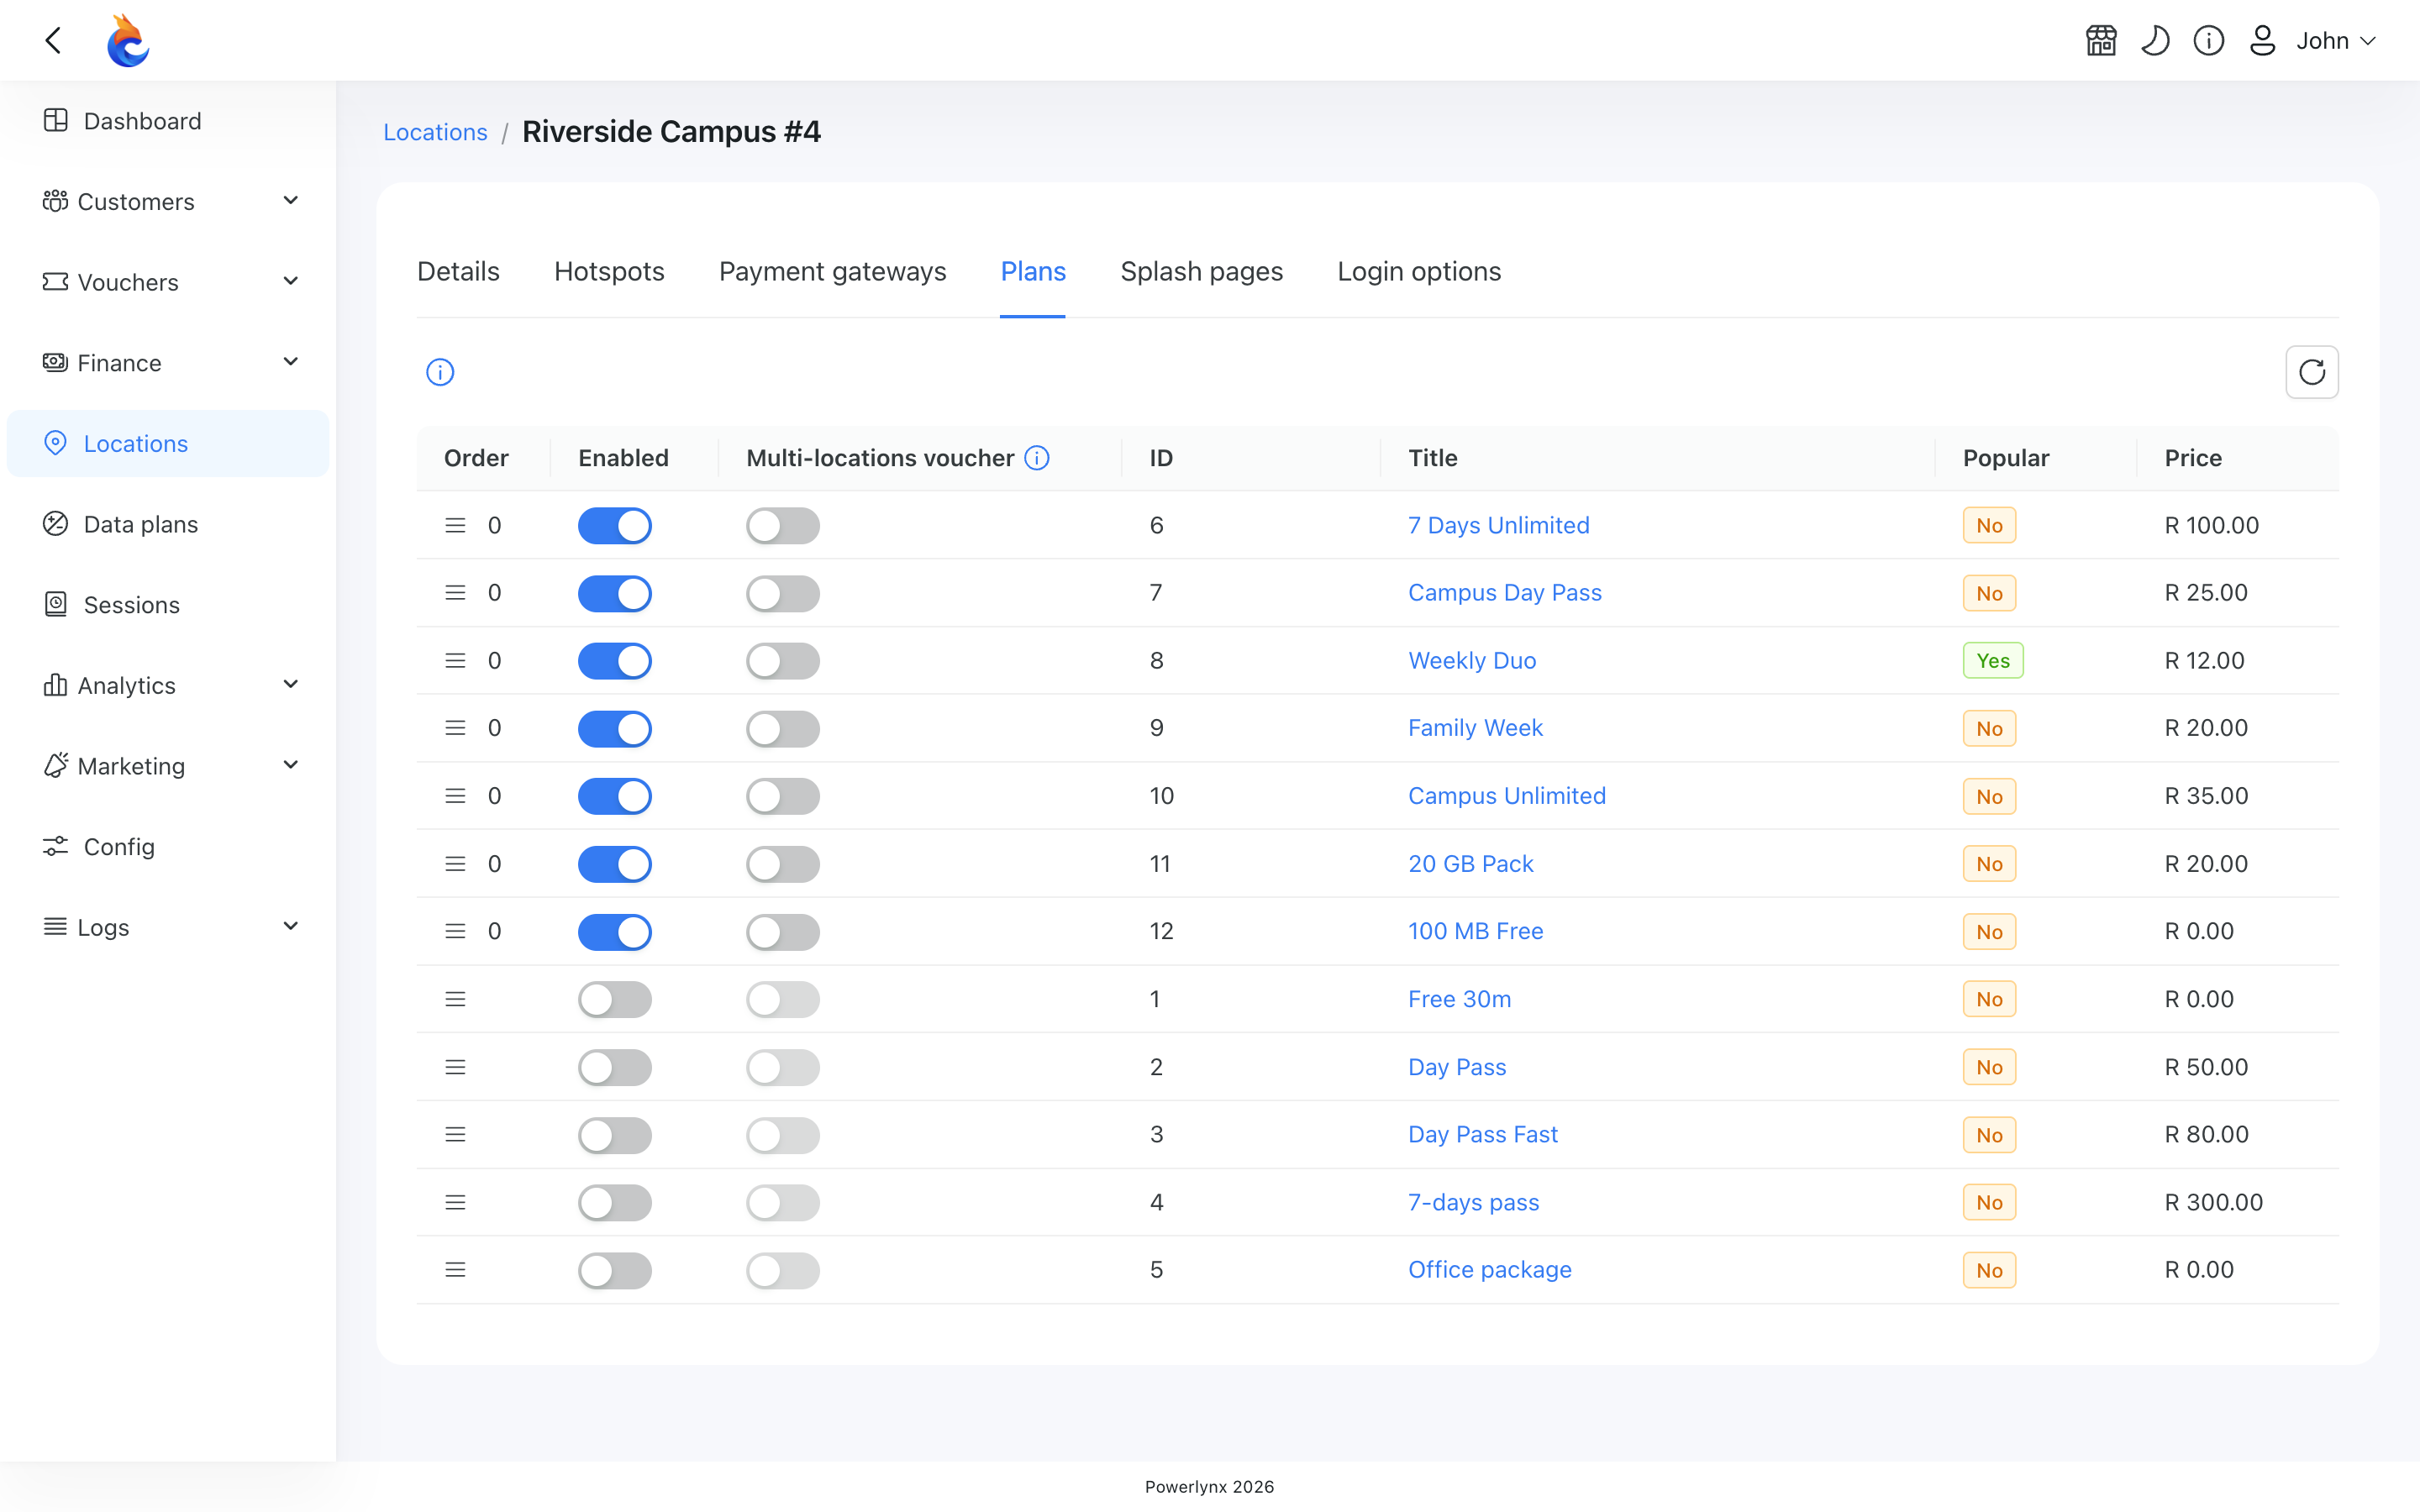Click the info icon in top bar

(2208, 41)
